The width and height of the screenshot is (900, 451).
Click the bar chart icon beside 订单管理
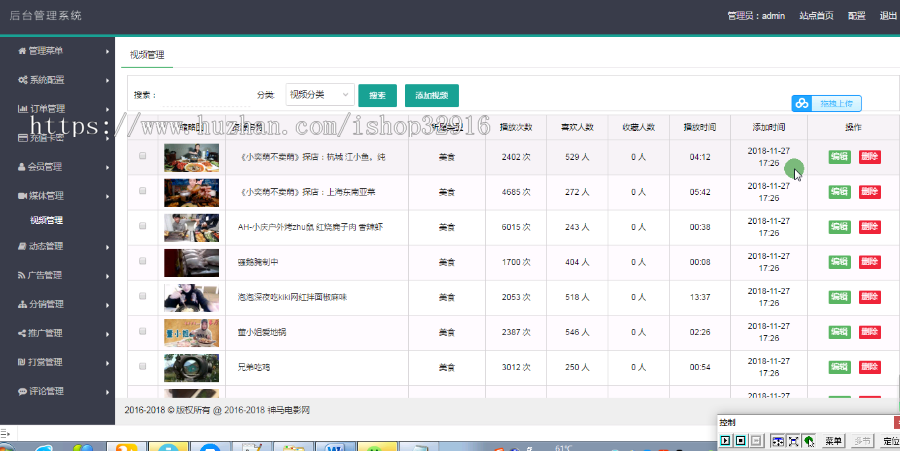pos(23,108)
